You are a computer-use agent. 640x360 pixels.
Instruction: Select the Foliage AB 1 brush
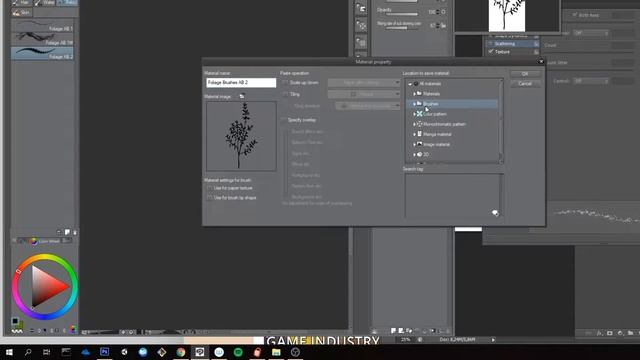point(42,25)
